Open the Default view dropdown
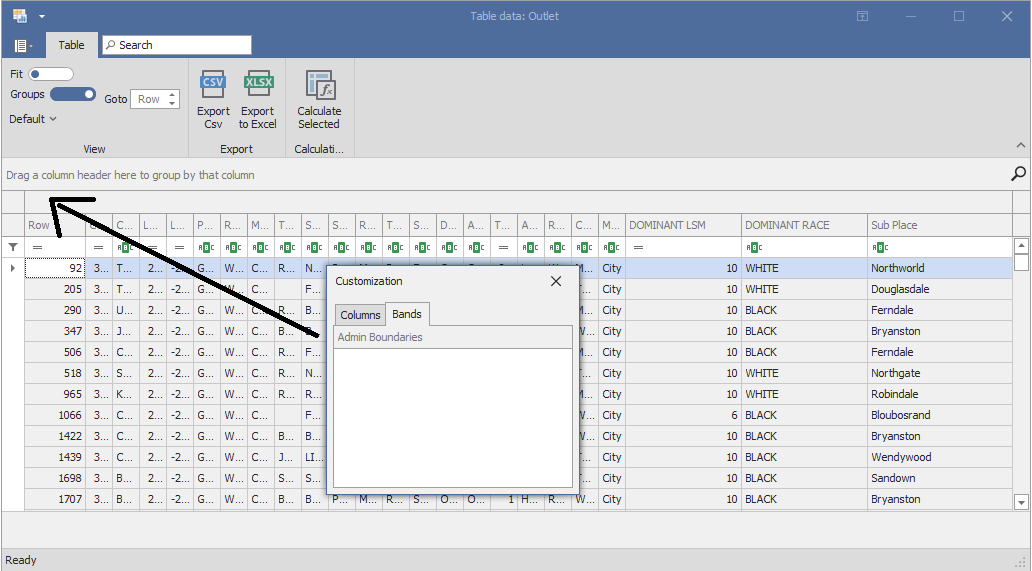1032x571 pixels. pos(33,119)
